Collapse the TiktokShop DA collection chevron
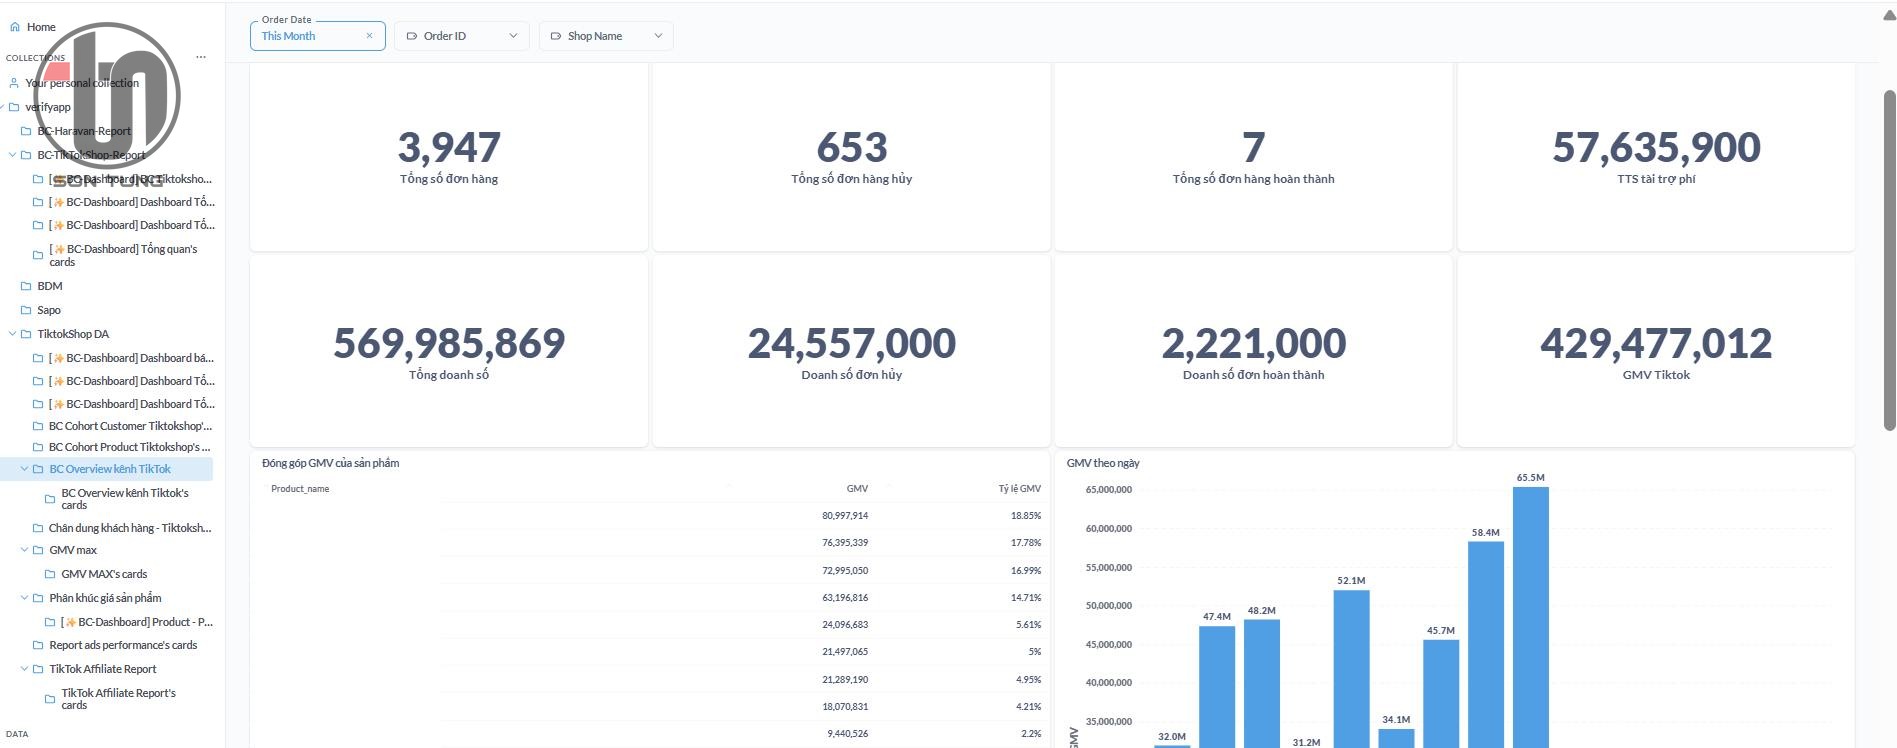The image size is (1897, 748). 12,334
